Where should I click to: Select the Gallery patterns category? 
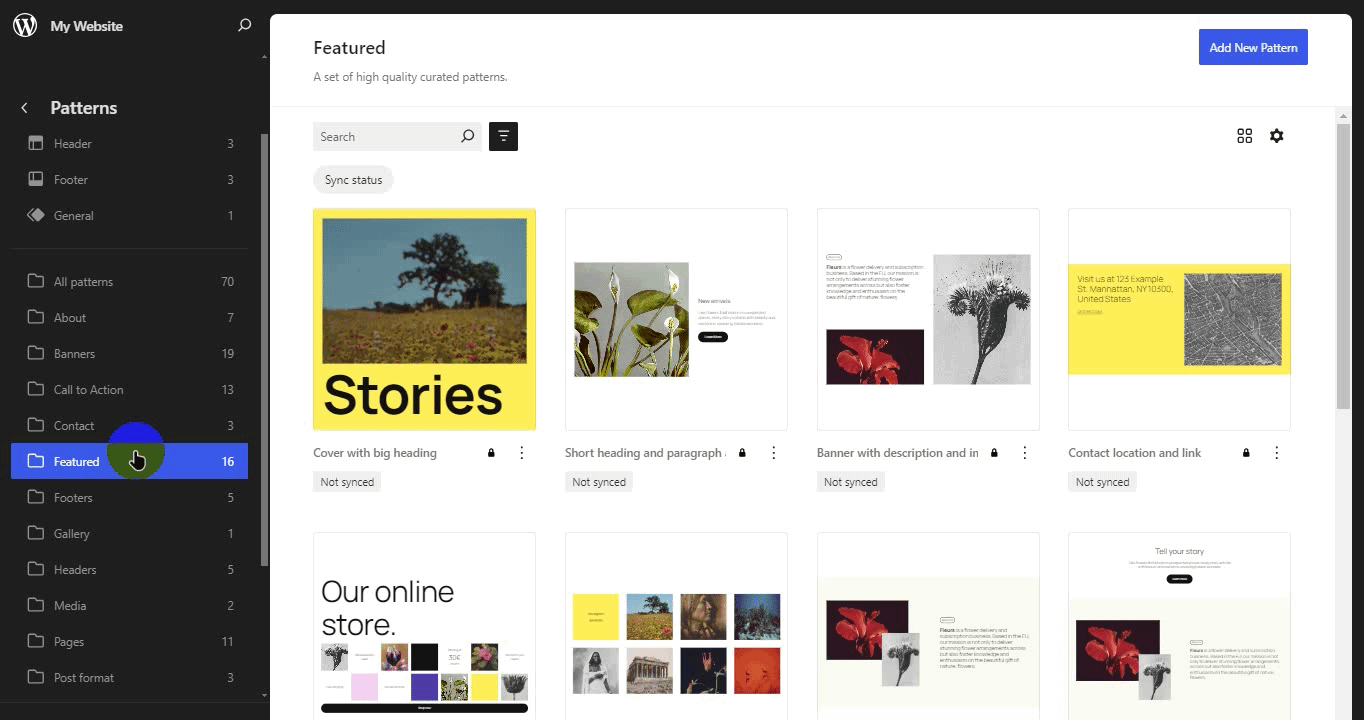click(130, 533)
